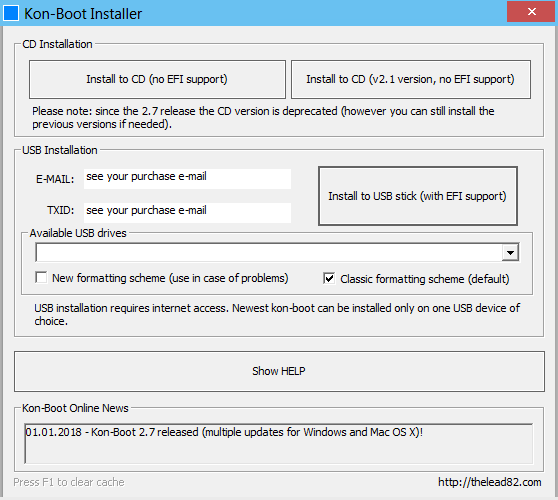
Task: Click the CD deprecation note text
Action: (263, 117)
